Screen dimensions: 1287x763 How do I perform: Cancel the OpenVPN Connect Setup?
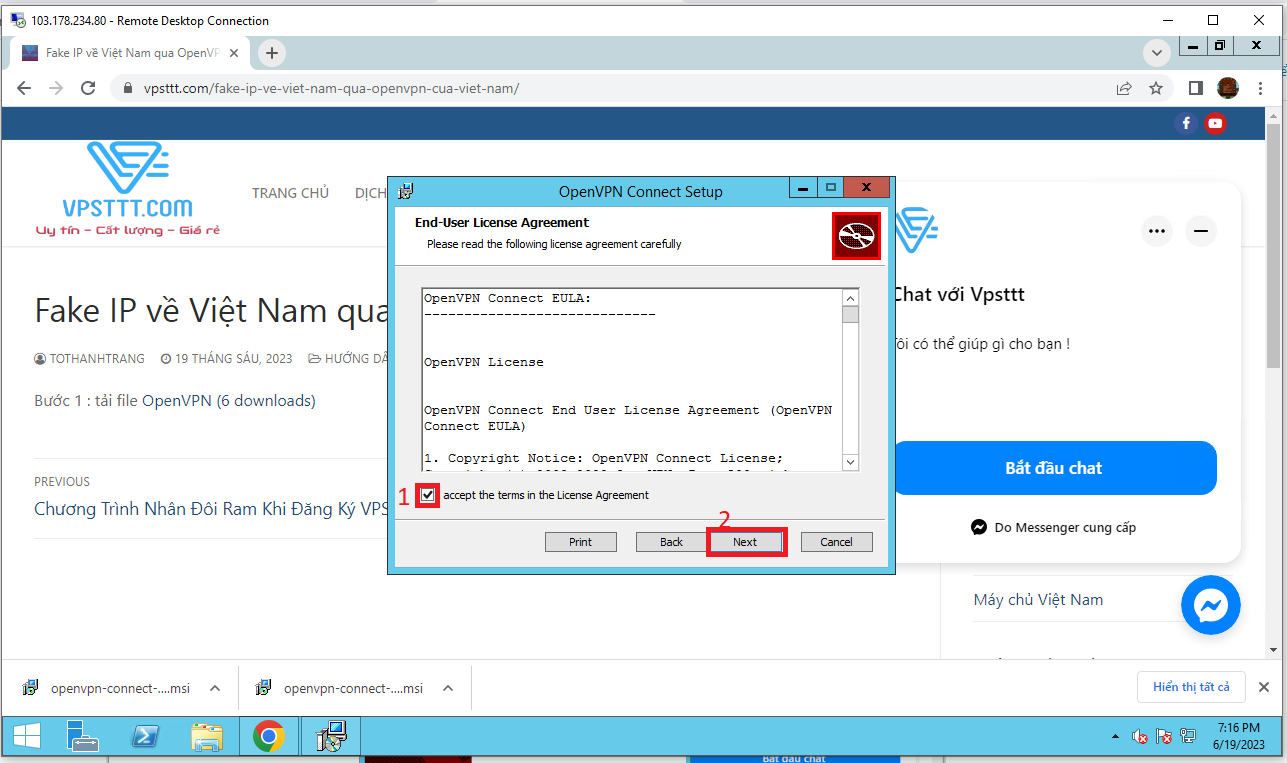tap(837, 542)
